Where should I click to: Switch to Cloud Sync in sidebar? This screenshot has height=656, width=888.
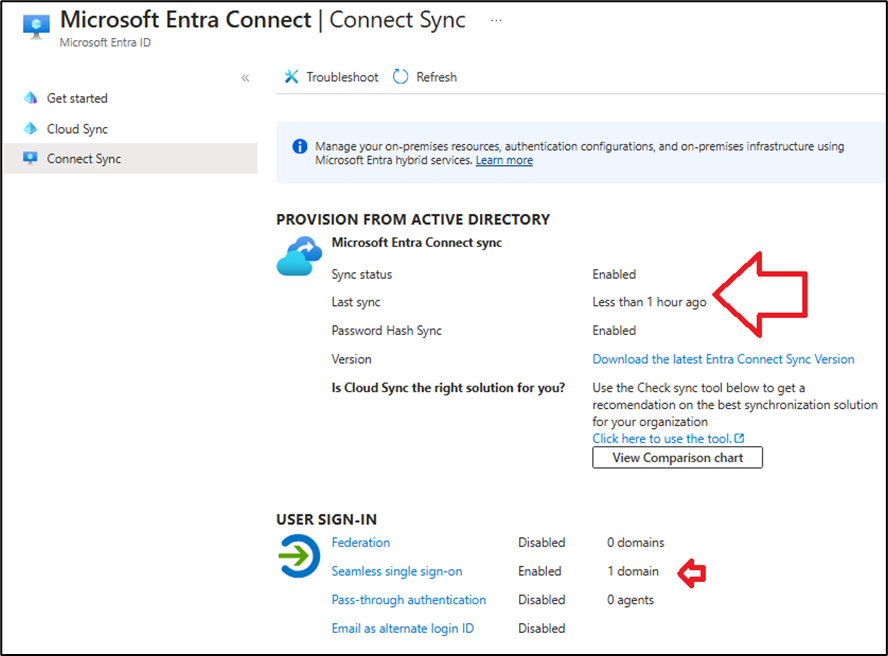[77, 129]
